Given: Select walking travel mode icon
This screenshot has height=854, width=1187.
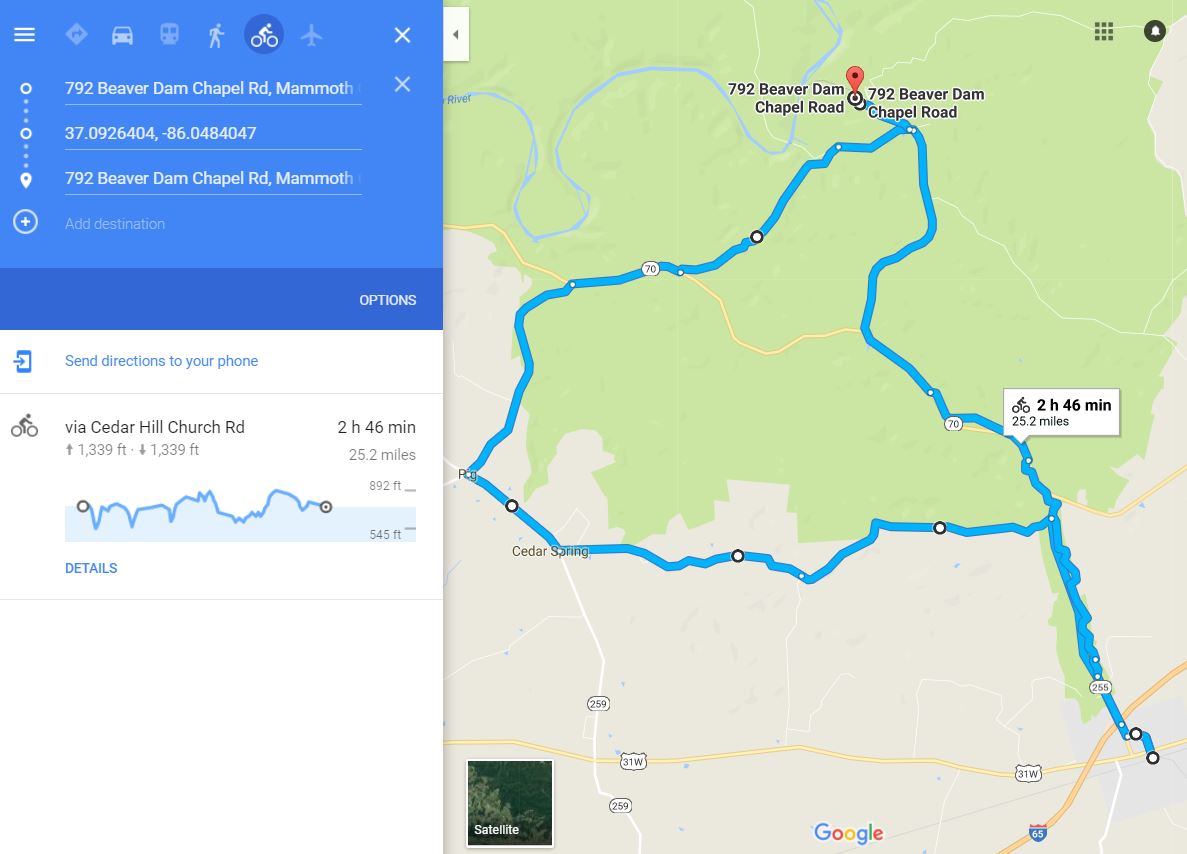Looking at the screenshot, I should (x=217, y=35).
